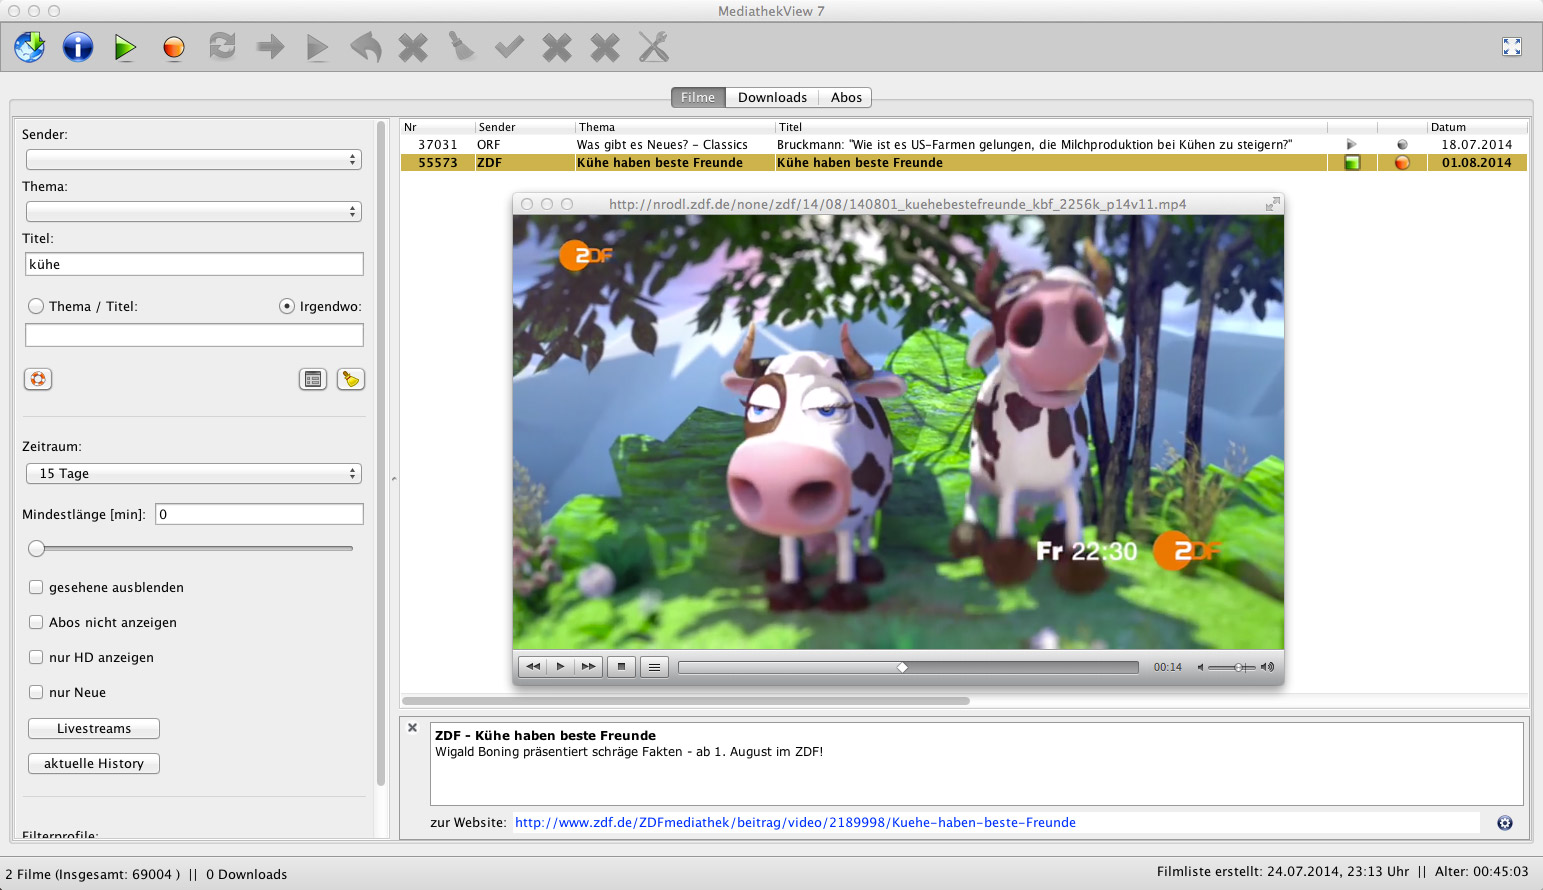Toggle fullscreen icon at toolbar right
1543x890 pixels.
tap(1512, 47)
